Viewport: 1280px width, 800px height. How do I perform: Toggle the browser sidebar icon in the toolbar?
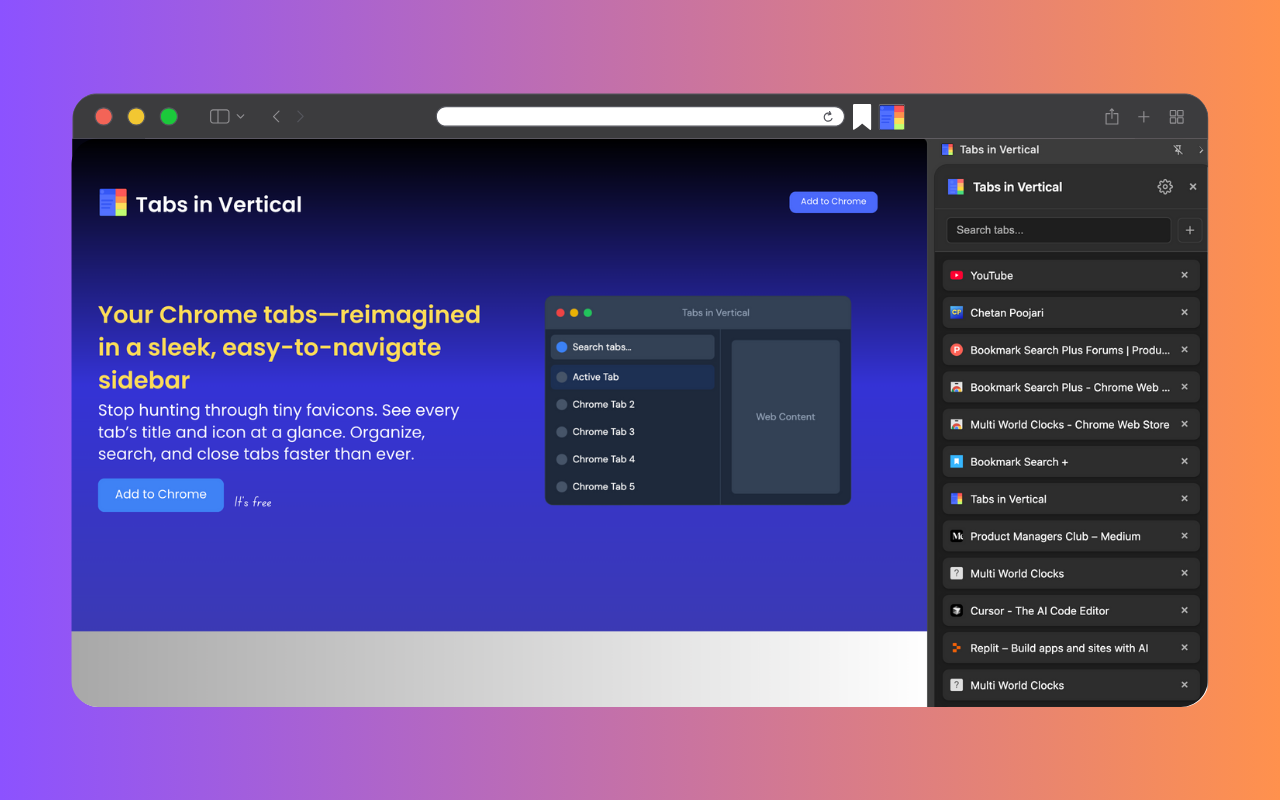point(219,117)
